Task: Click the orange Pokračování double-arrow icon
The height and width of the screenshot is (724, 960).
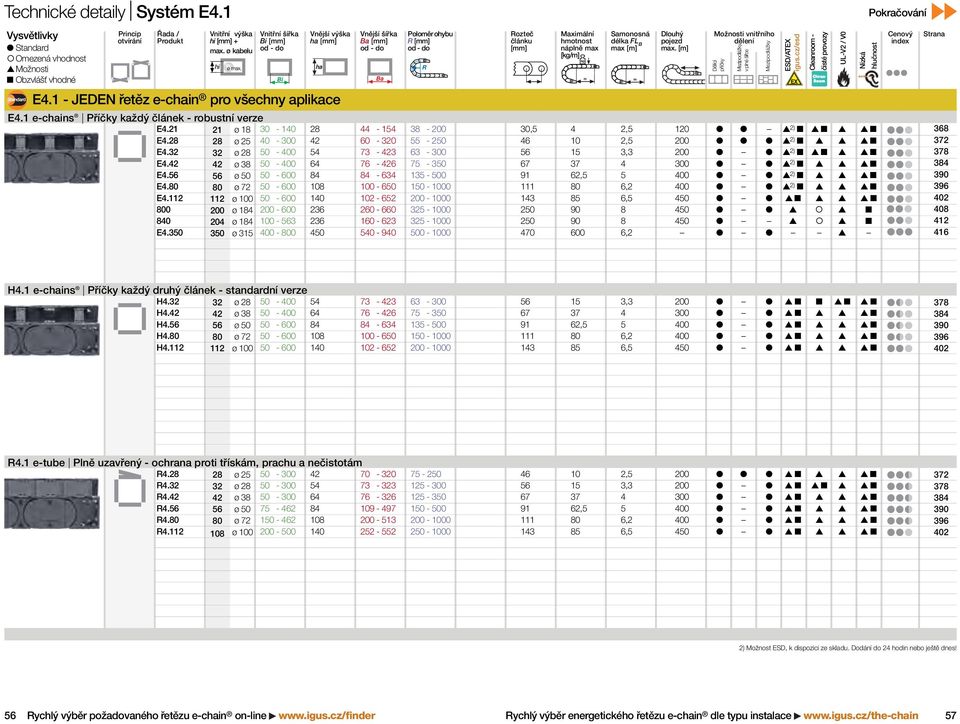Action: 943,12
